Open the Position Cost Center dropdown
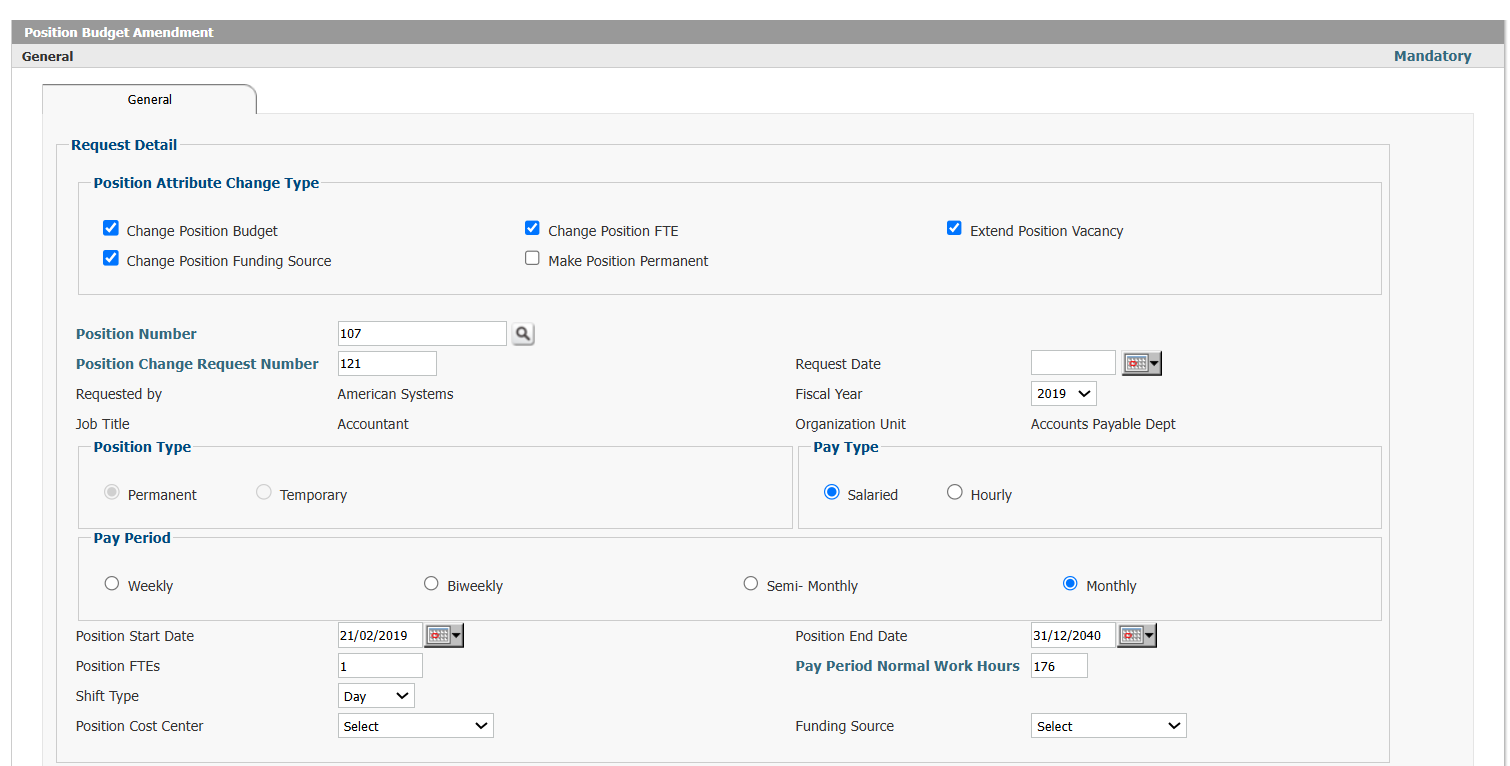Screen dimensions: 1510x766 [x=415, y=725]
